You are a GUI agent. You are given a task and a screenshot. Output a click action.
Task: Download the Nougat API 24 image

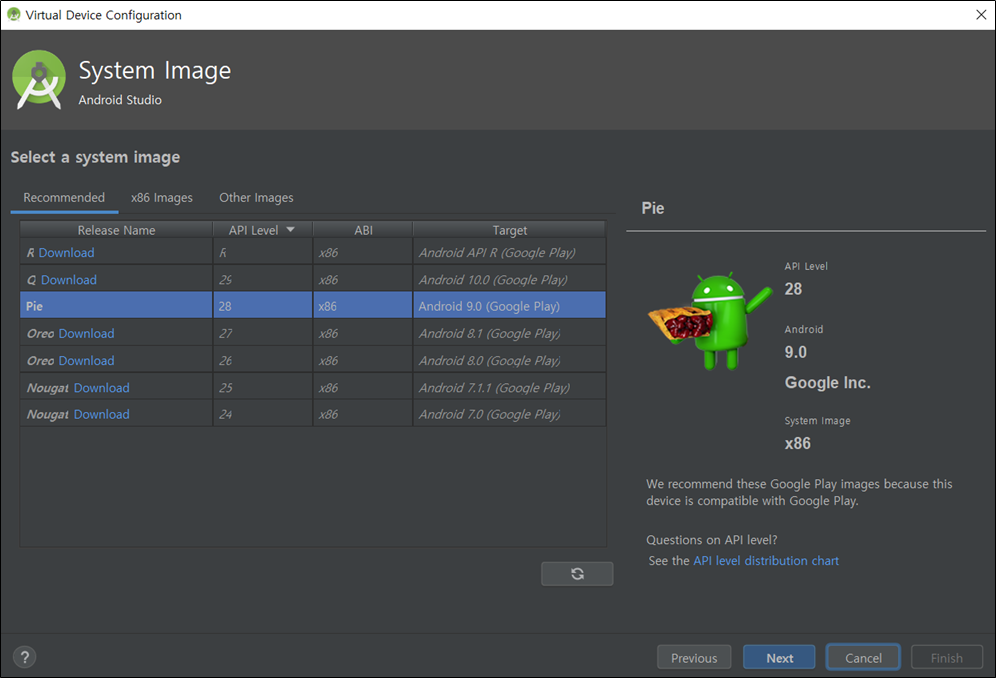[102, 414]
